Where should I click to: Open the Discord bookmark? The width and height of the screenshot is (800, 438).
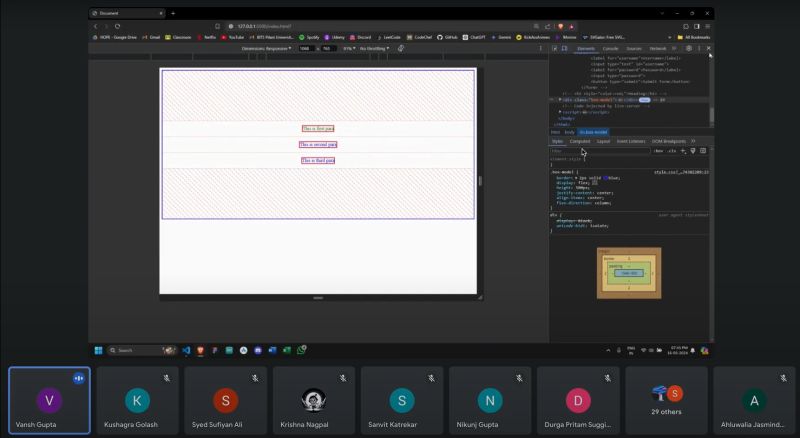click(361, 37)
